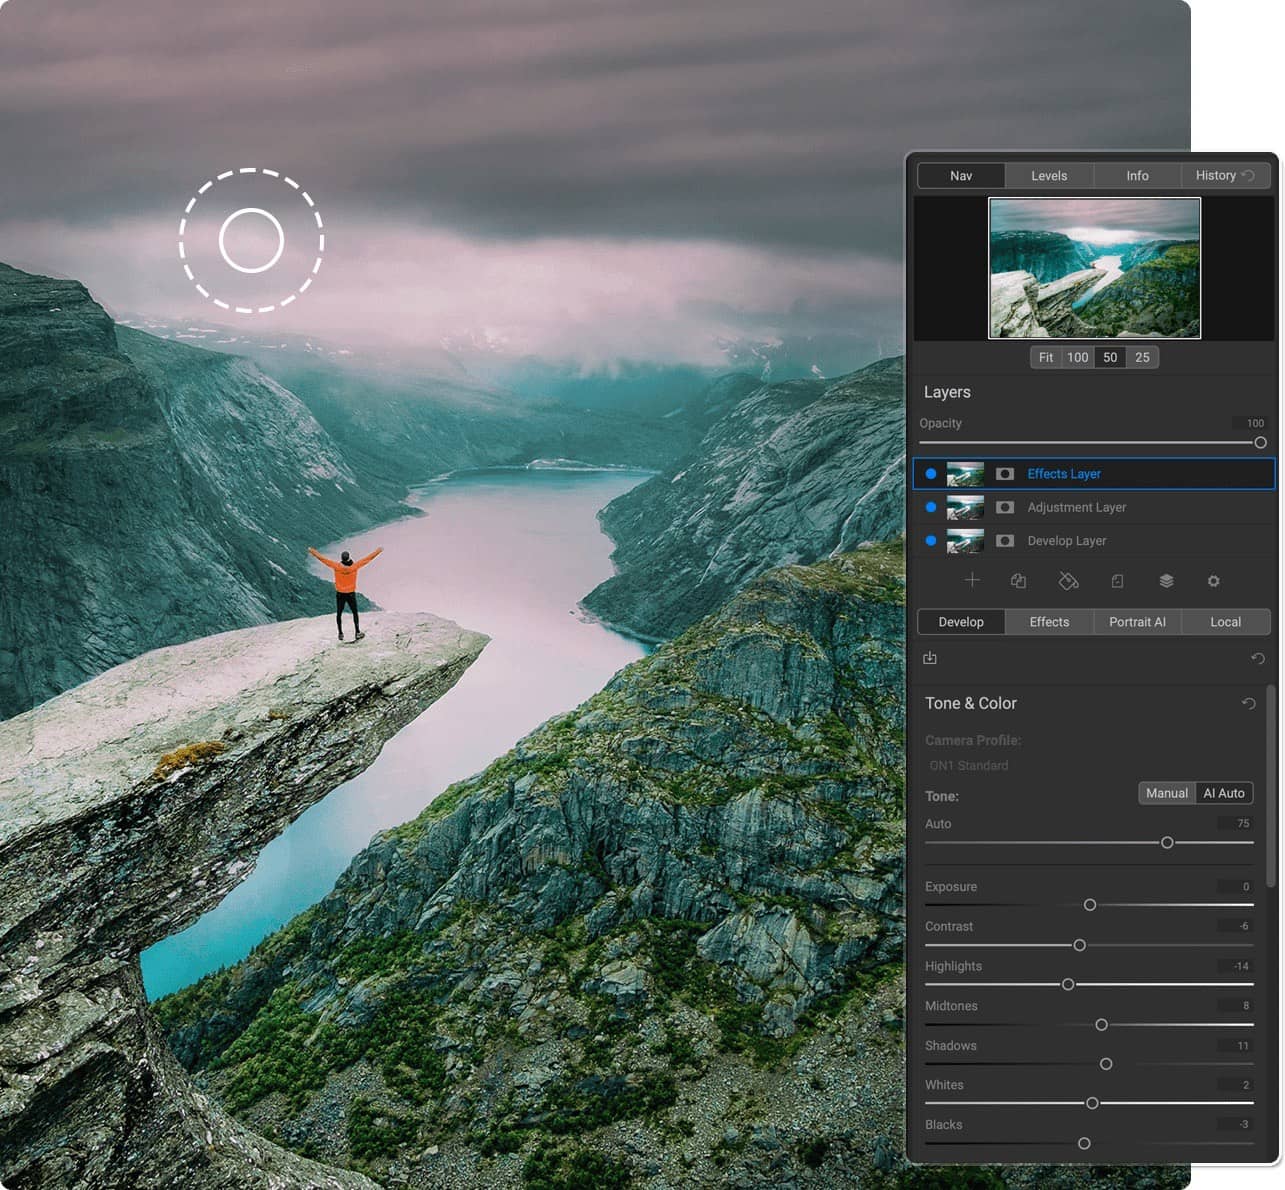Switch to the Local tab
This screenshot has width=1285, height=1190.
point(1225,622)
